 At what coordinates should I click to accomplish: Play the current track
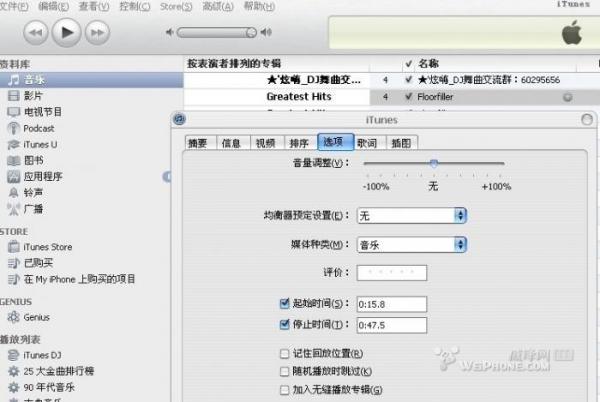pos(67,33)
